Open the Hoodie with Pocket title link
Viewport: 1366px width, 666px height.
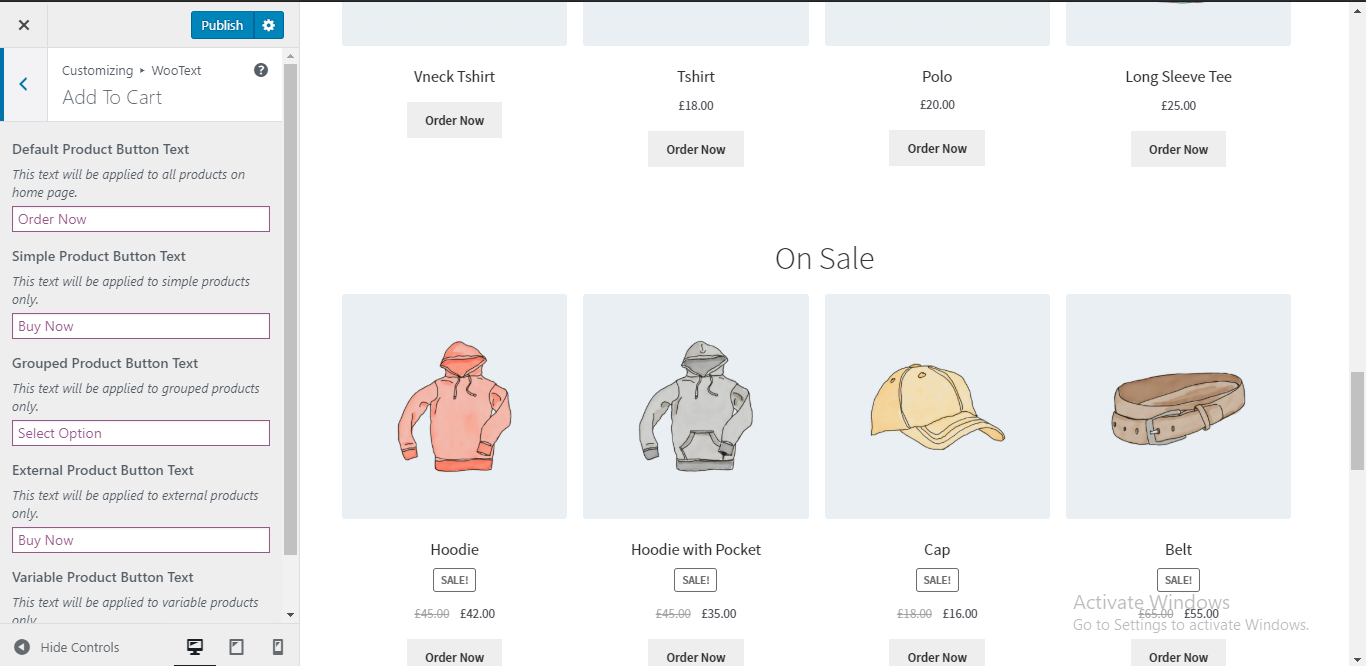(696, 549)
